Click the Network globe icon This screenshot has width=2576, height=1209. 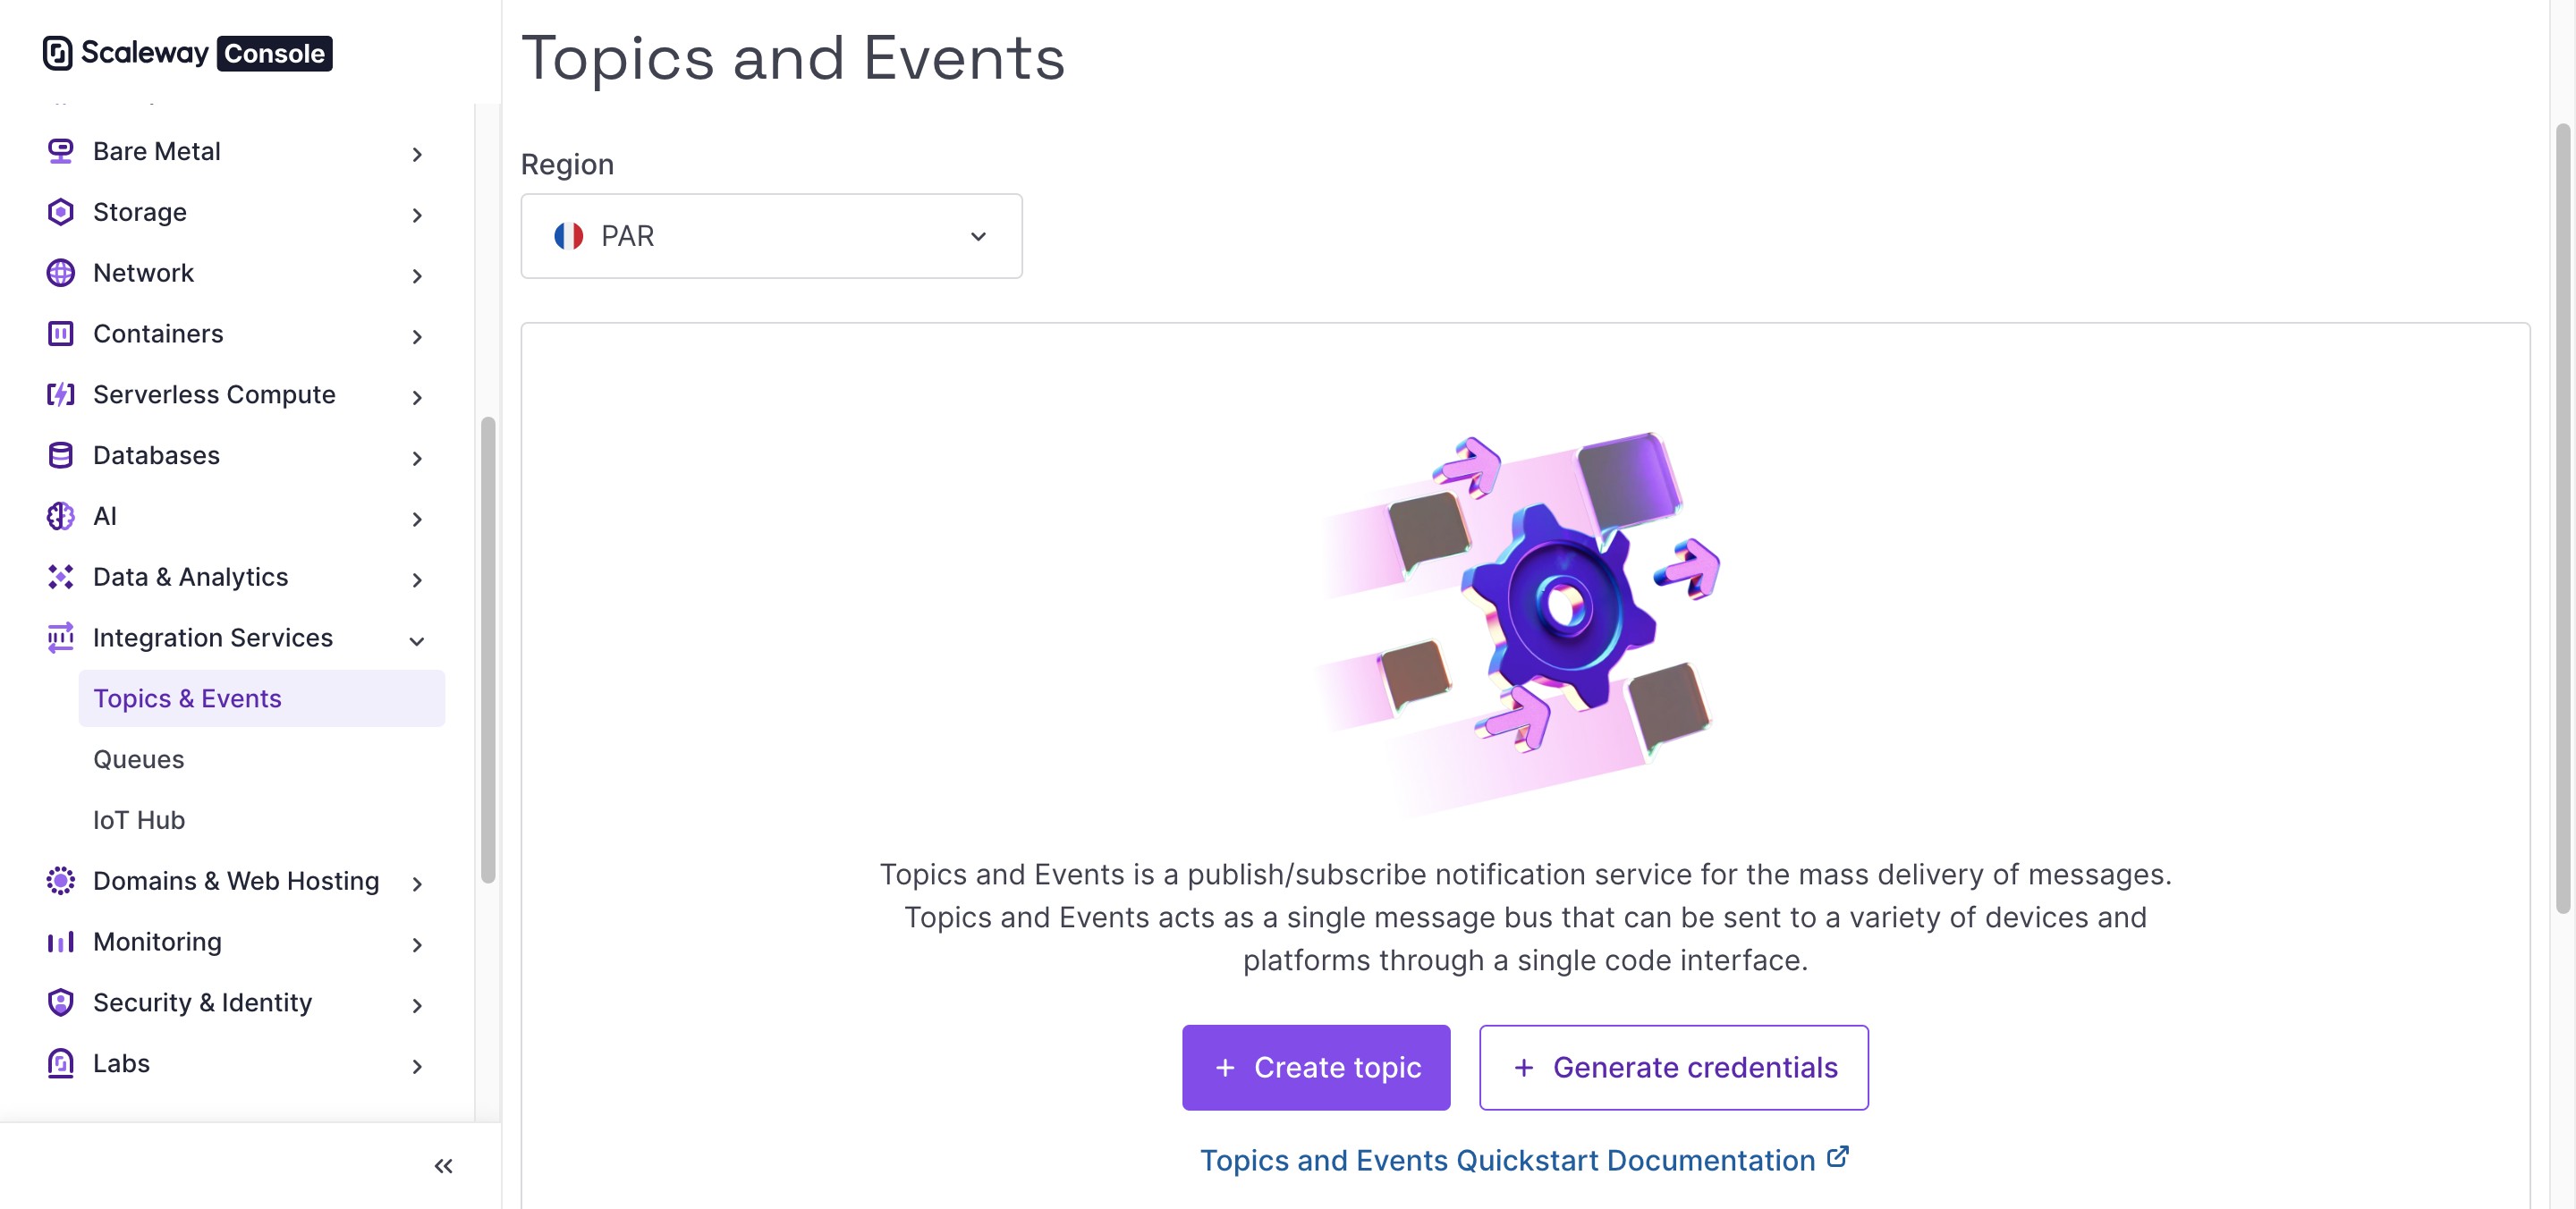[x=60, y=273]
